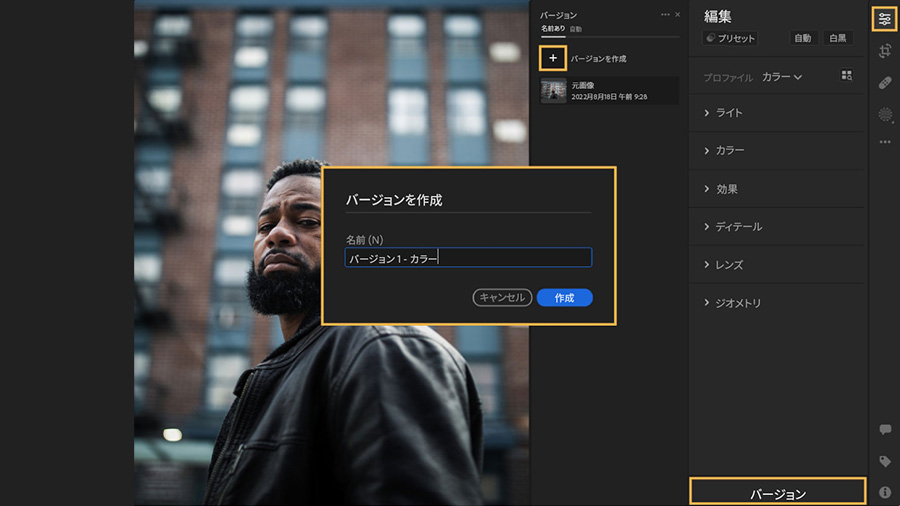Click the 2022年8月18日 date text
The image size is (900, 506).
(x=609, y=97)
